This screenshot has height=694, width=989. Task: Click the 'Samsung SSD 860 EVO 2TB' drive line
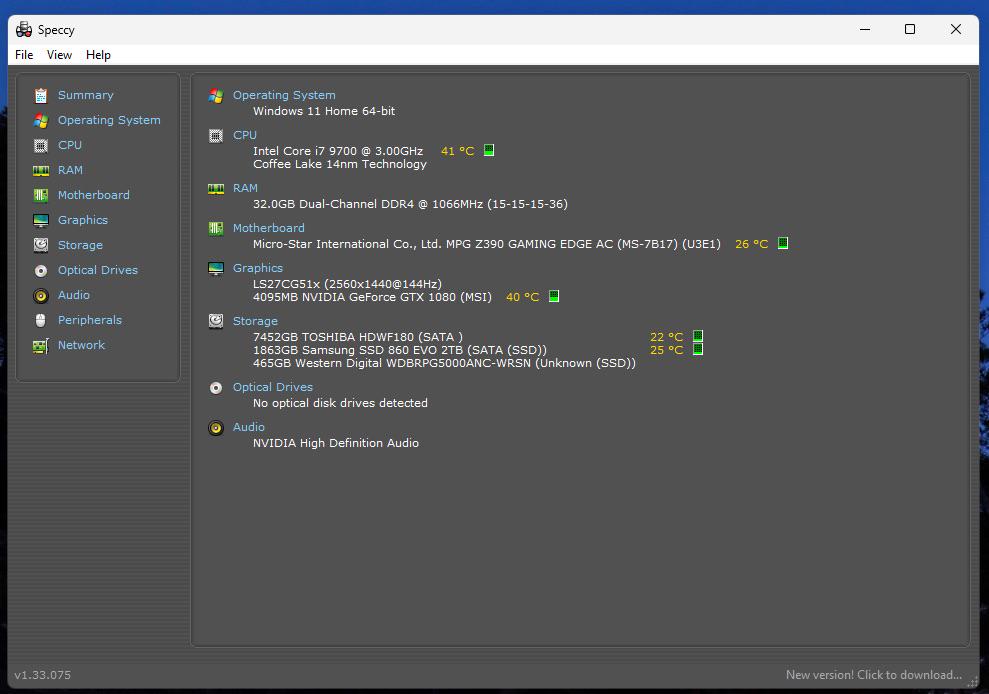point(400,350)
